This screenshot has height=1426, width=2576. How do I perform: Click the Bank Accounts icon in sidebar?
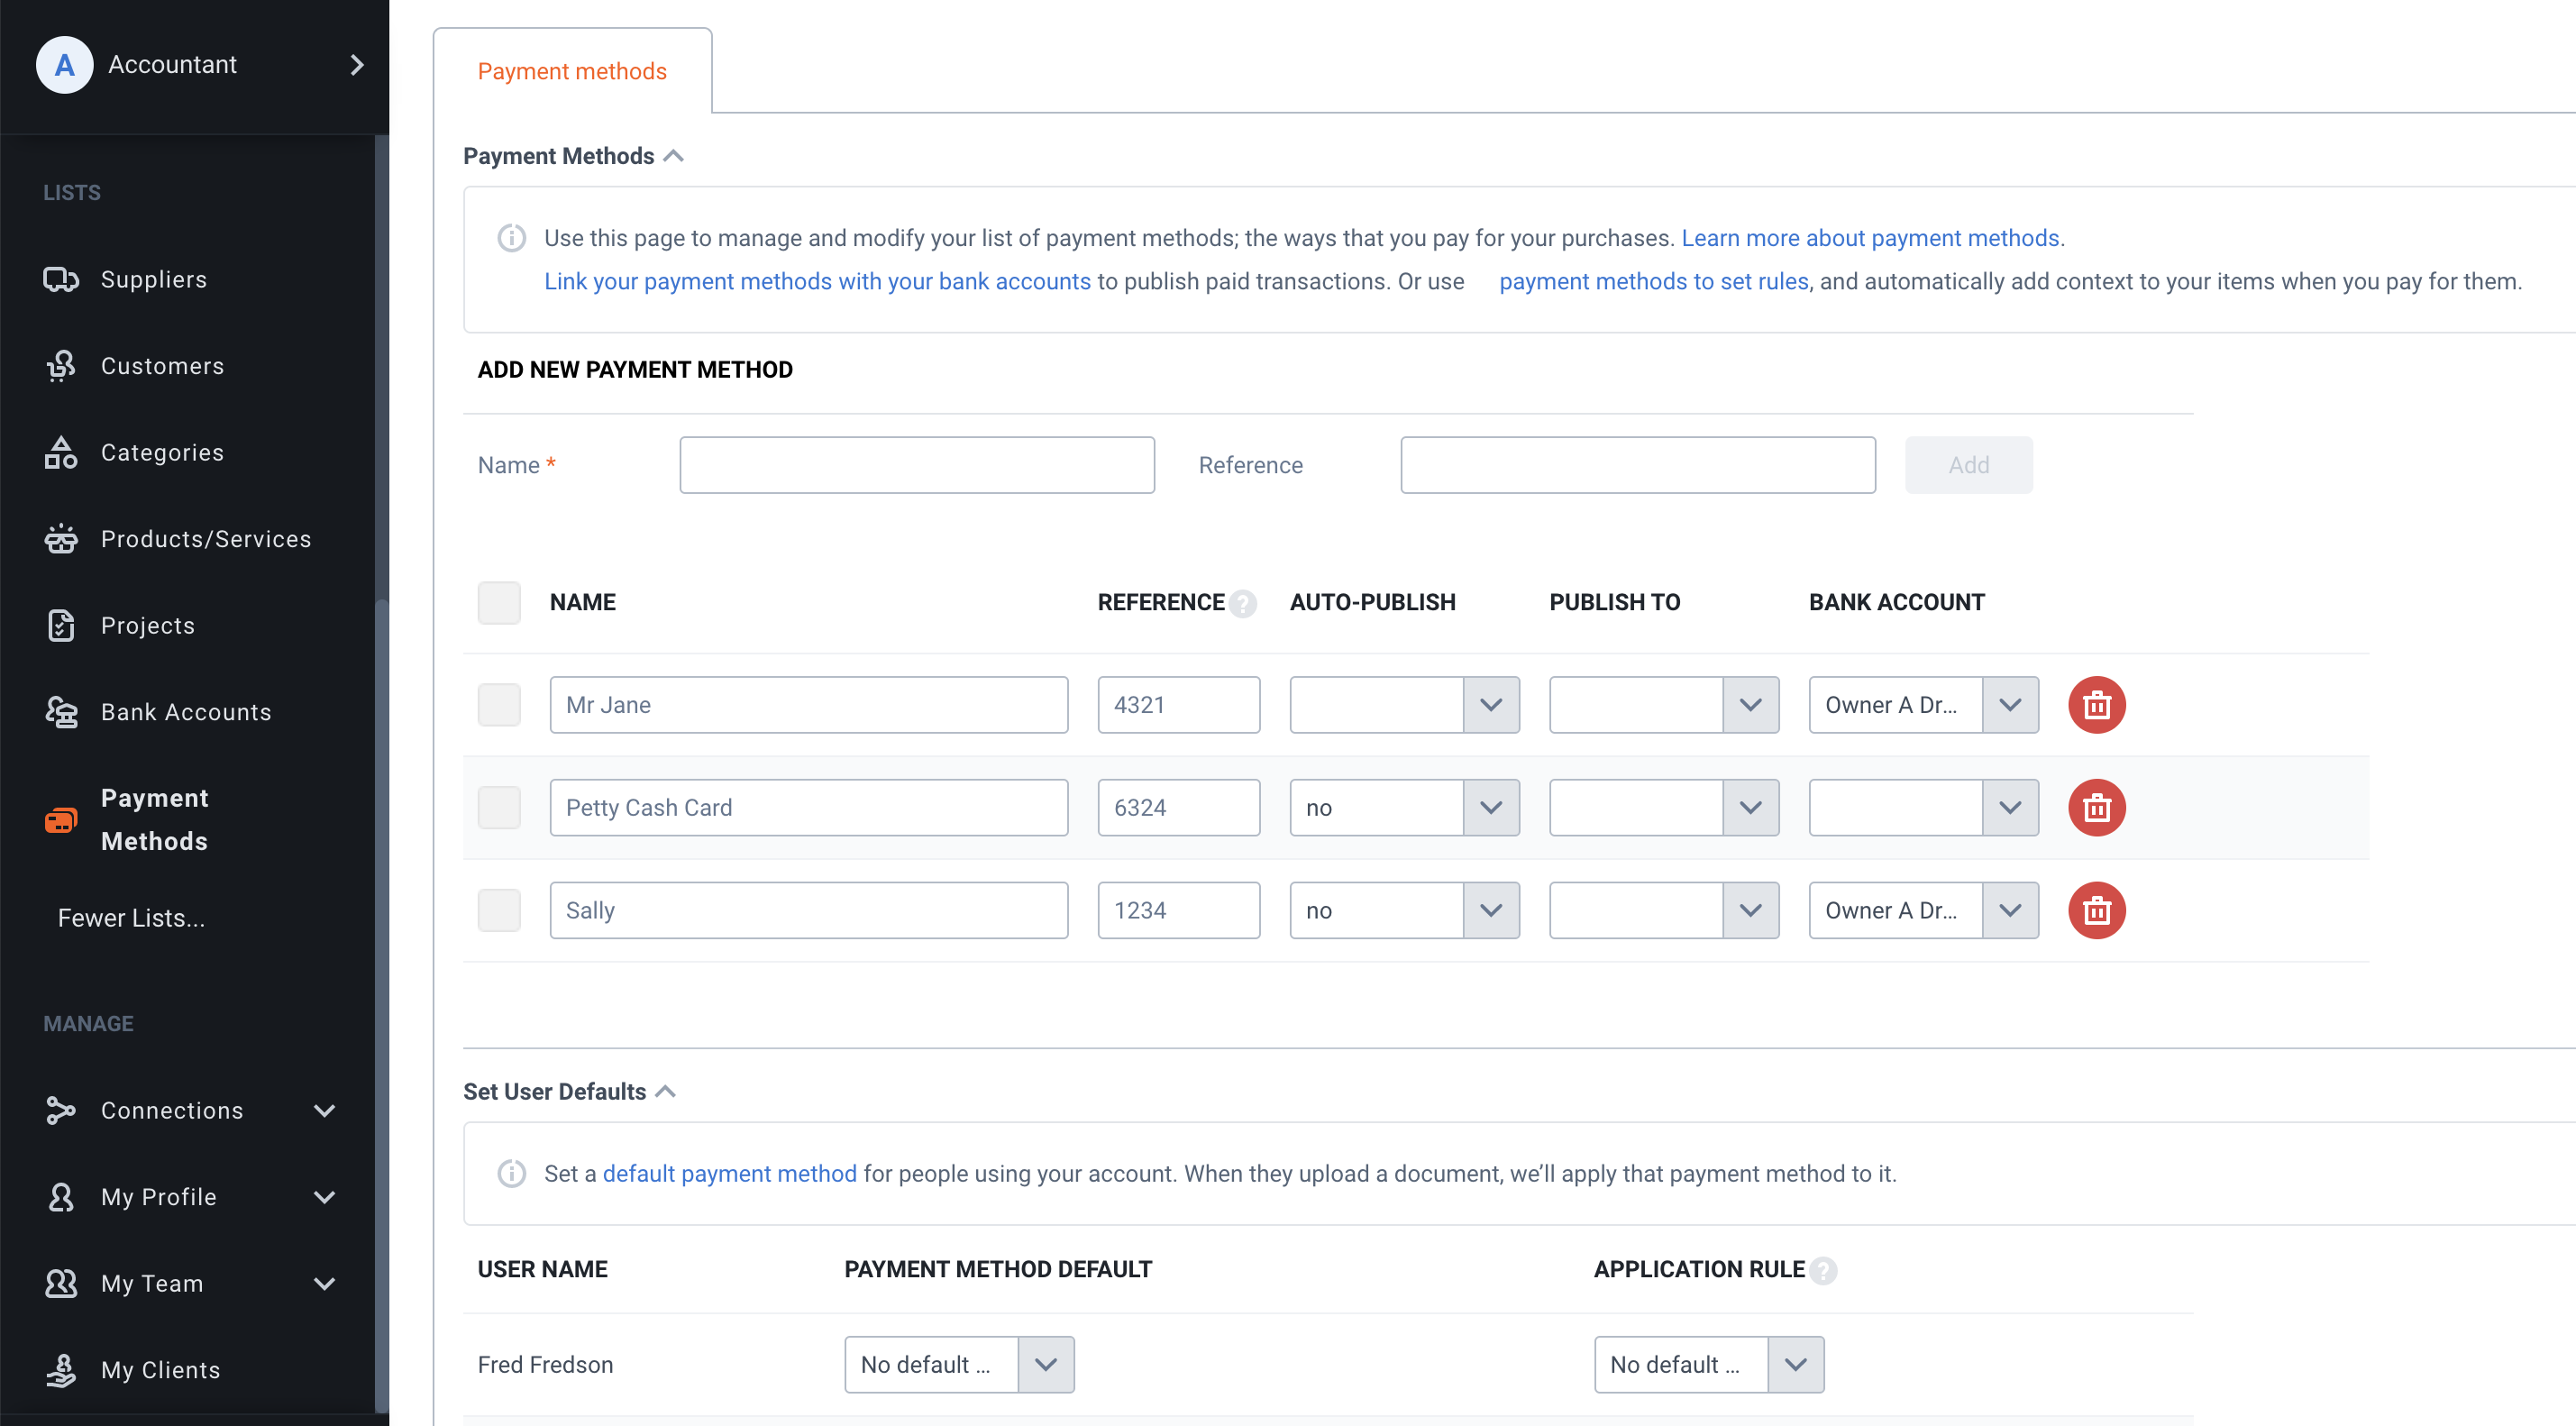click(59, 711)
